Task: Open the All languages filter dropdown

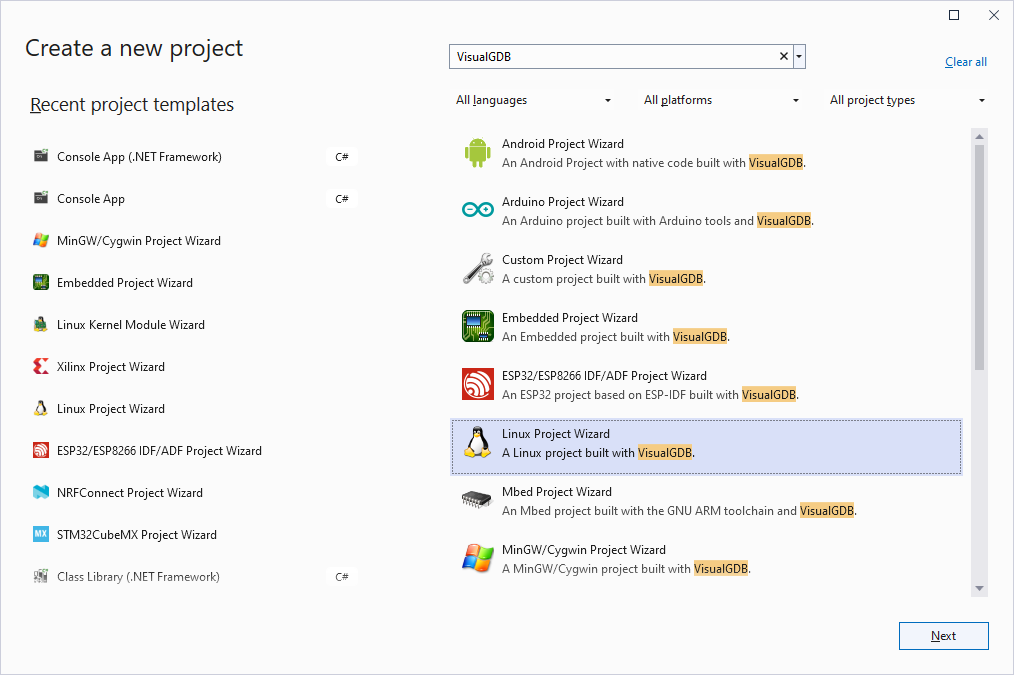Action: pyautogui.click(x=534, y=100)
